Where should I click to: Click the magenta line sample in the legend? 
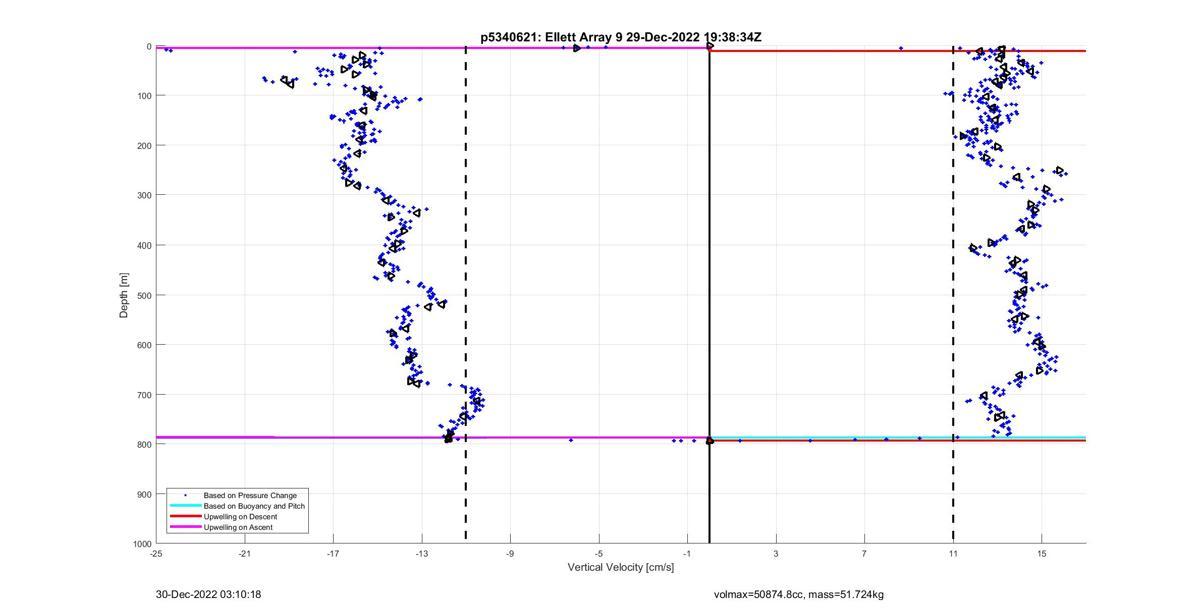coord(184,527)
